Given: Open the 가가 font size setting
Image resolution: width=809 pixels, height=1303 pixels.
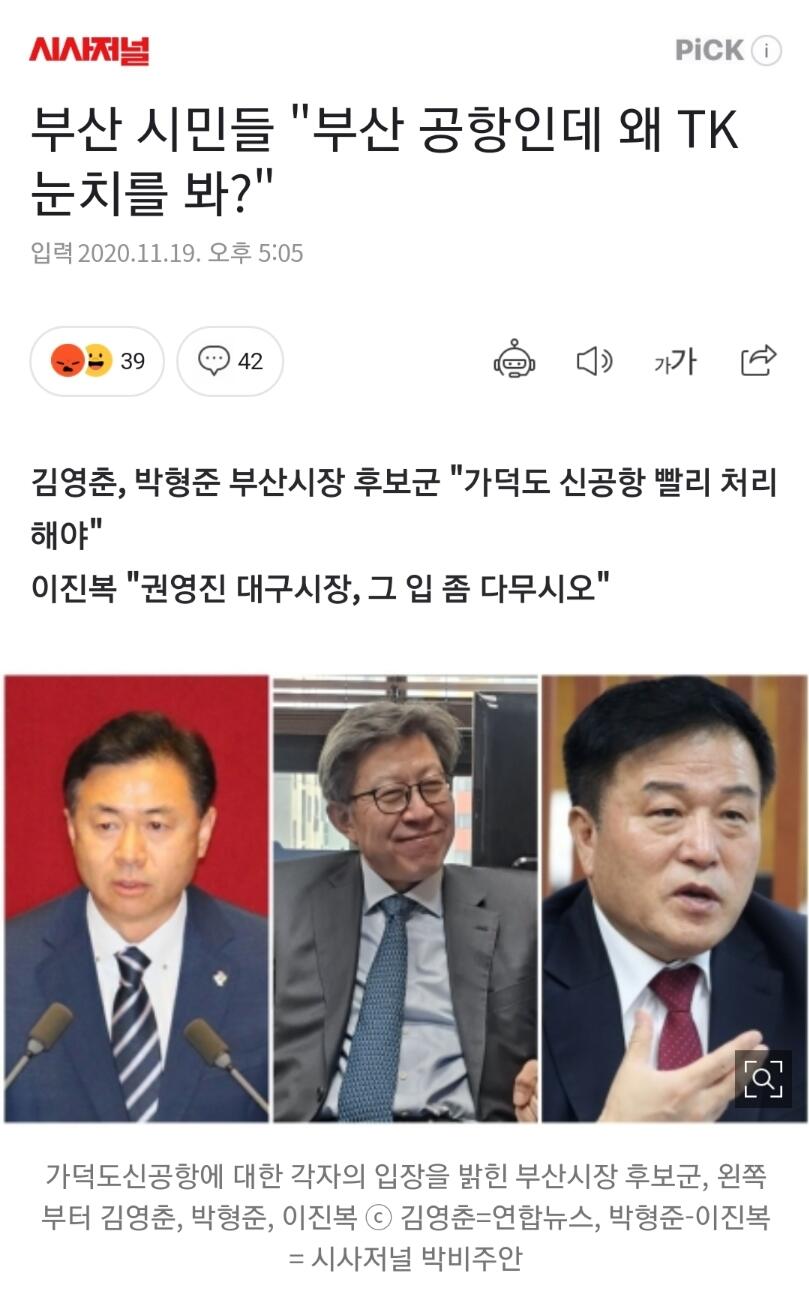Looking at the screenshot, I should coord(676,362).
